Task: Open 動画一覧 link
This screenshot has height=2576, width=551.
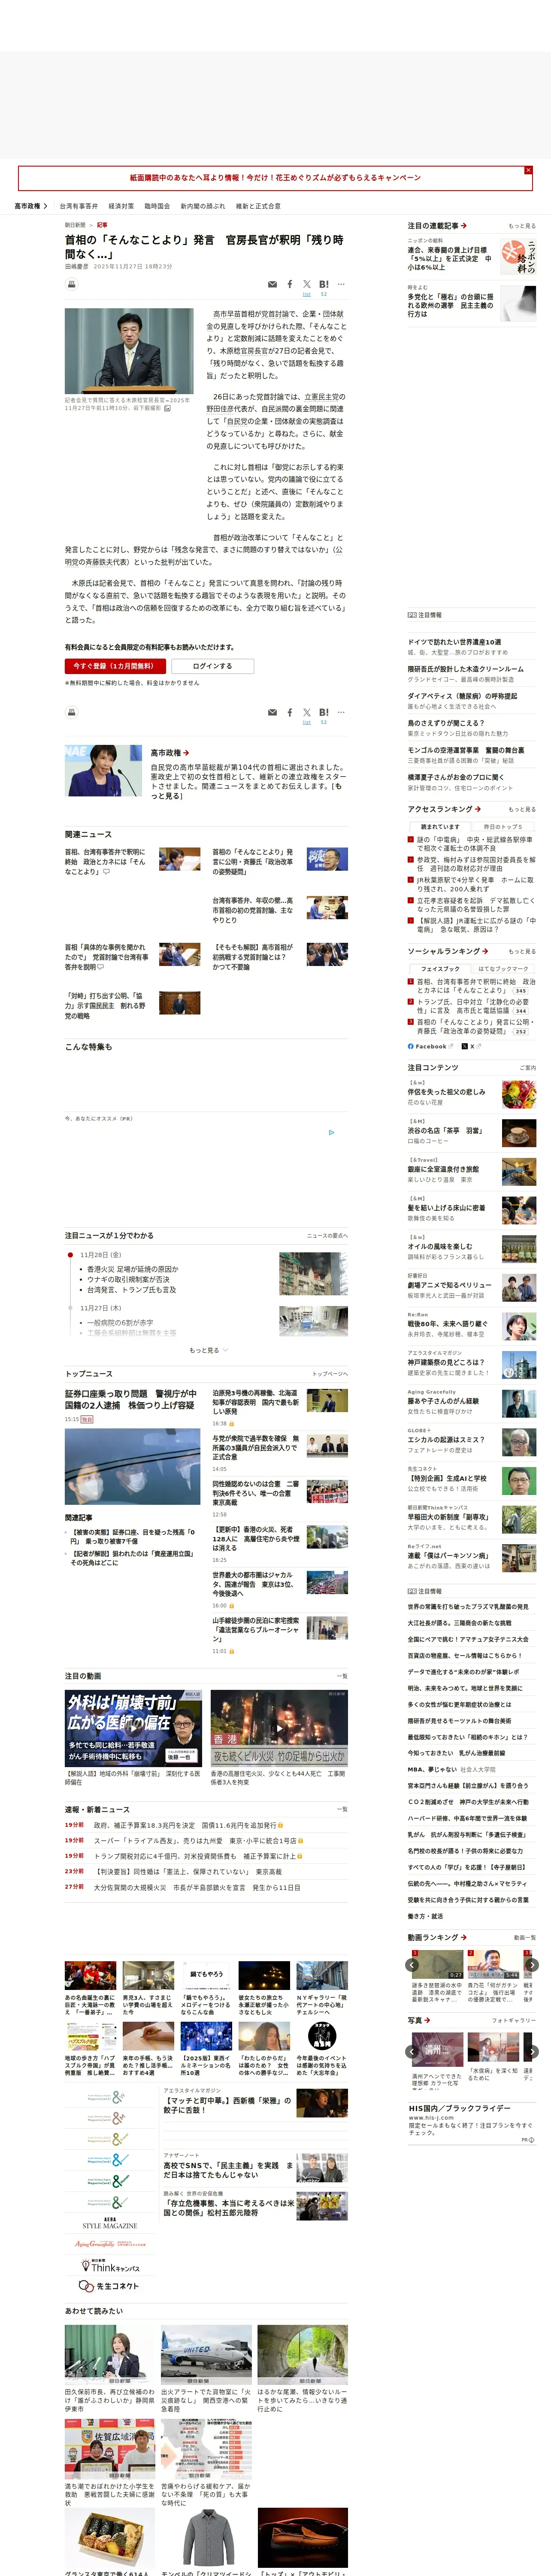Action: 525,1937
